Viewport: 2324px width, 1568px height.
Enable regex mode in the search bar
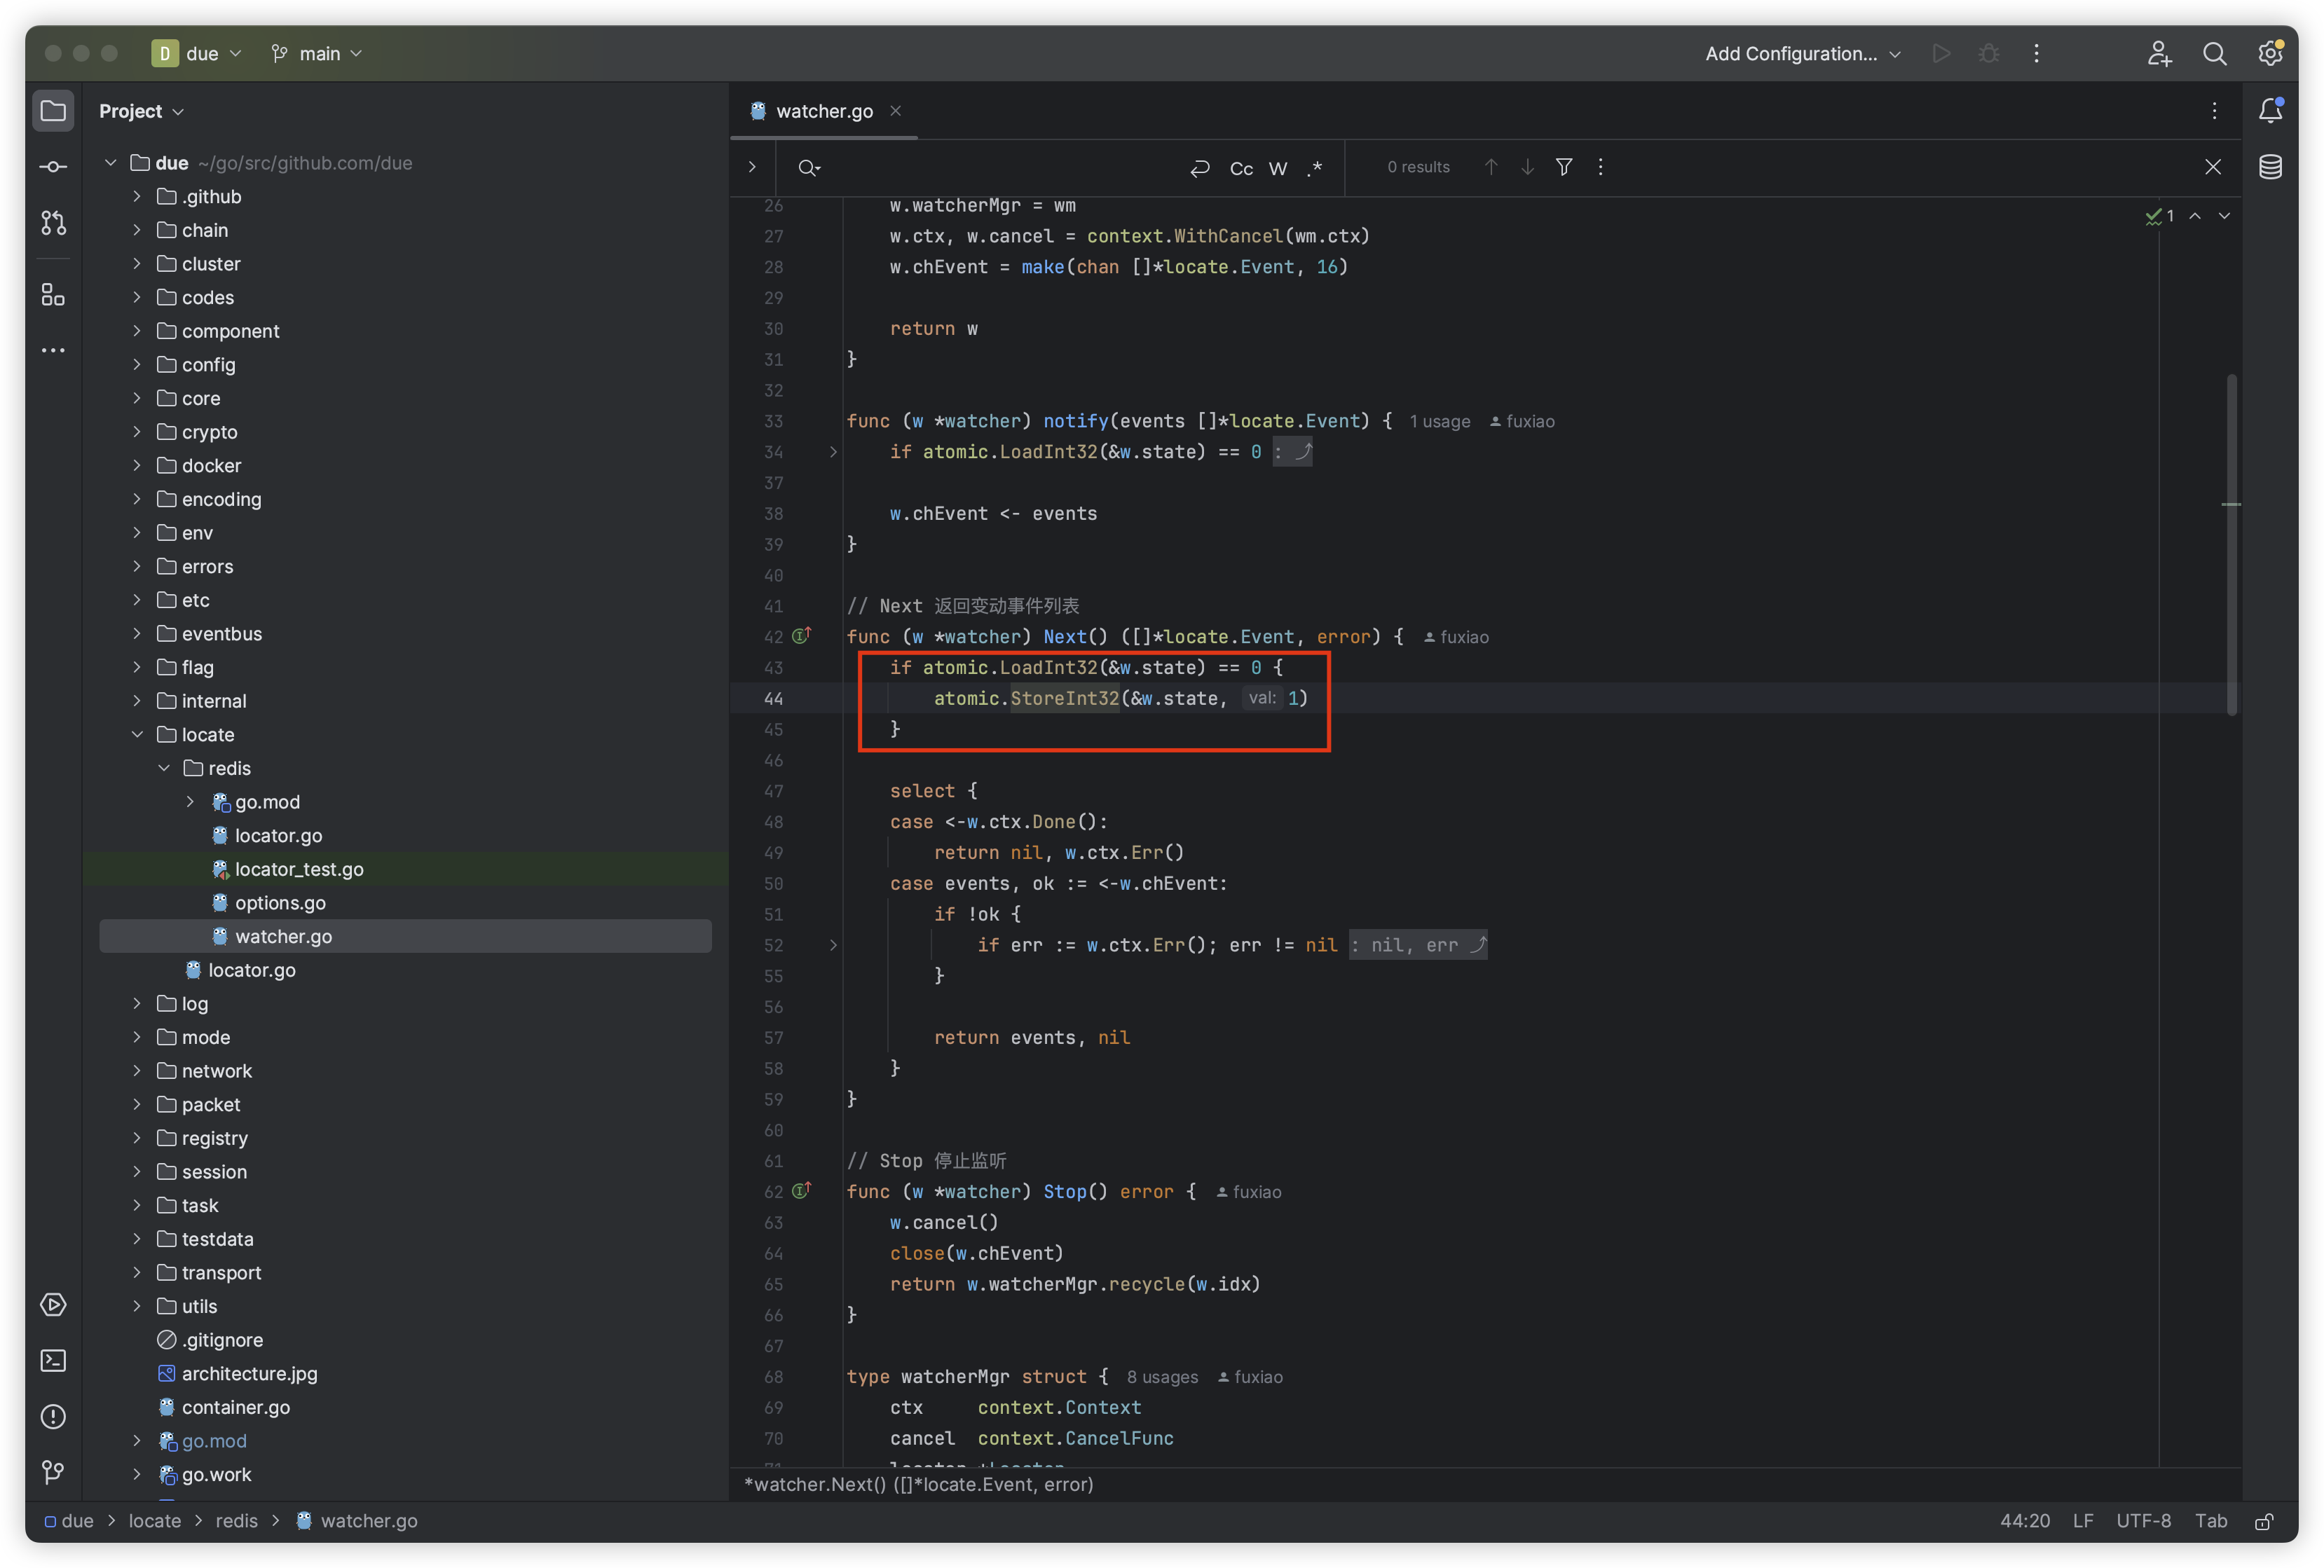coord(1315,167)
